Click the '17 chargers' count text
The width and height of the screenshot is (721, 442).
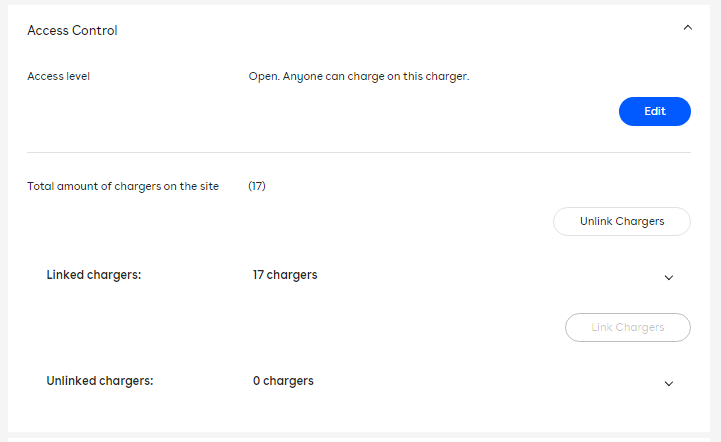[x=285, y=275]
